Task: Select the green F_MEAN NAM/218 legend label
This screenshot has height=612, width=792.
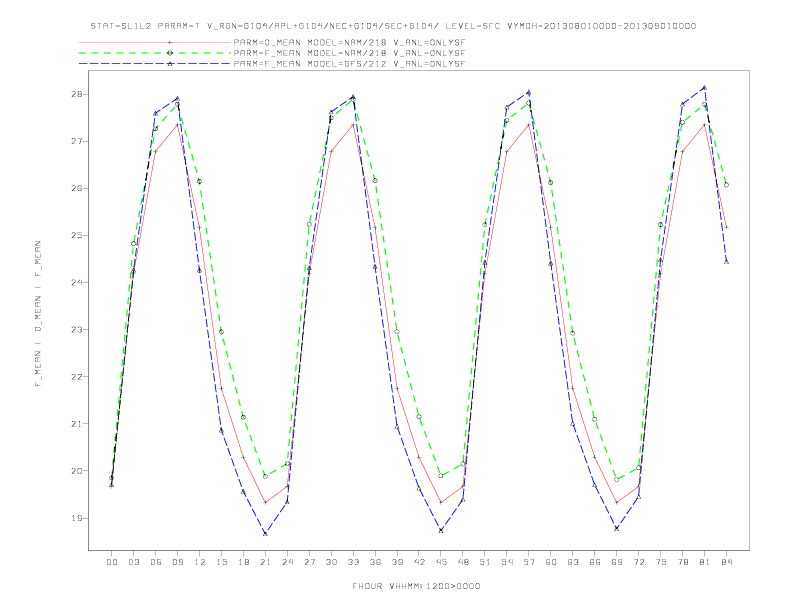Action: point(349,53)
